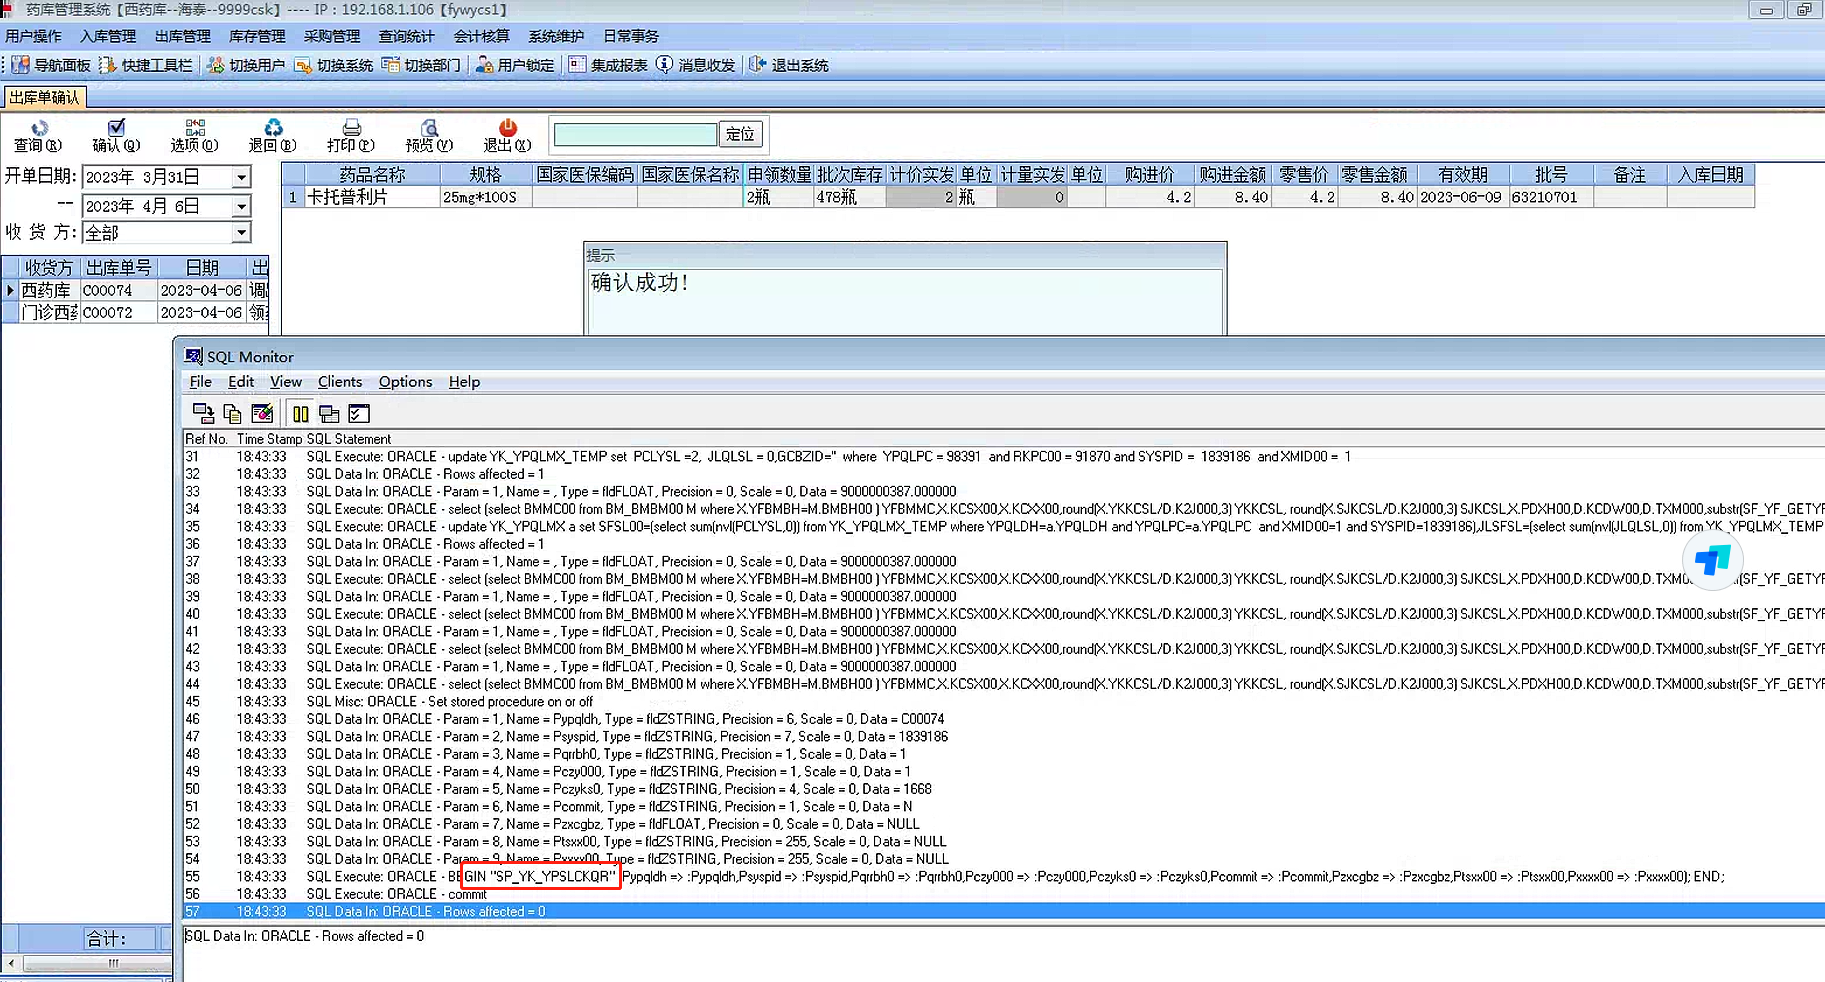Select highlighted SQL log row 57
This screenshot has width=1825, height=982.
coord(1004,911)
